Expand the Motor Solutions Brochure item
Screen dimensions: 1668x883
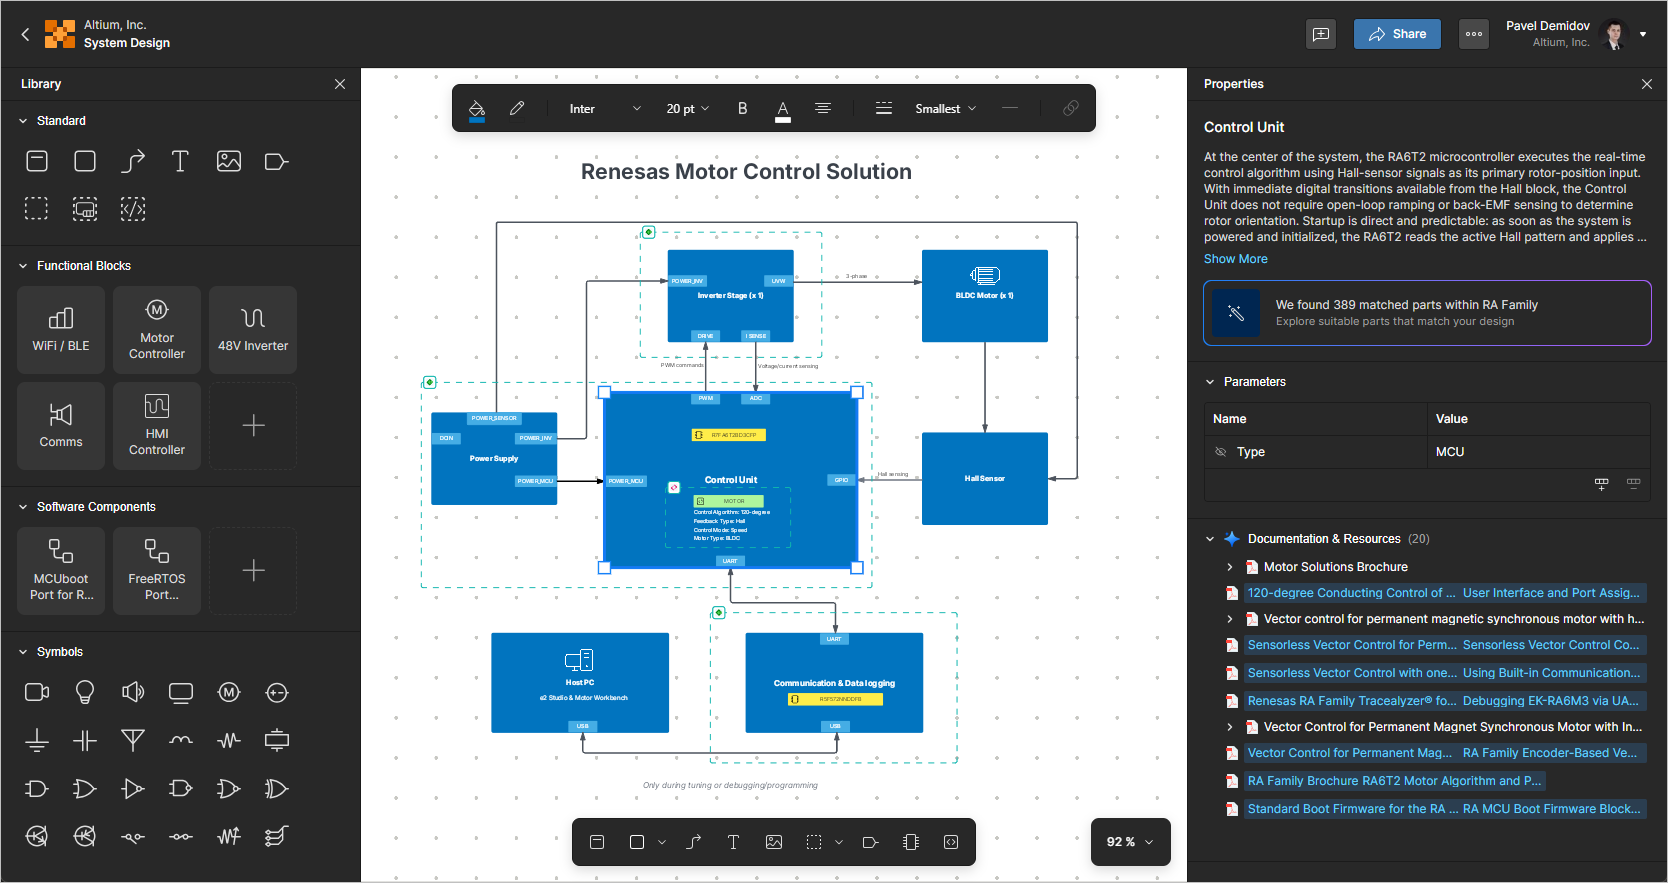coord(1230,567)
